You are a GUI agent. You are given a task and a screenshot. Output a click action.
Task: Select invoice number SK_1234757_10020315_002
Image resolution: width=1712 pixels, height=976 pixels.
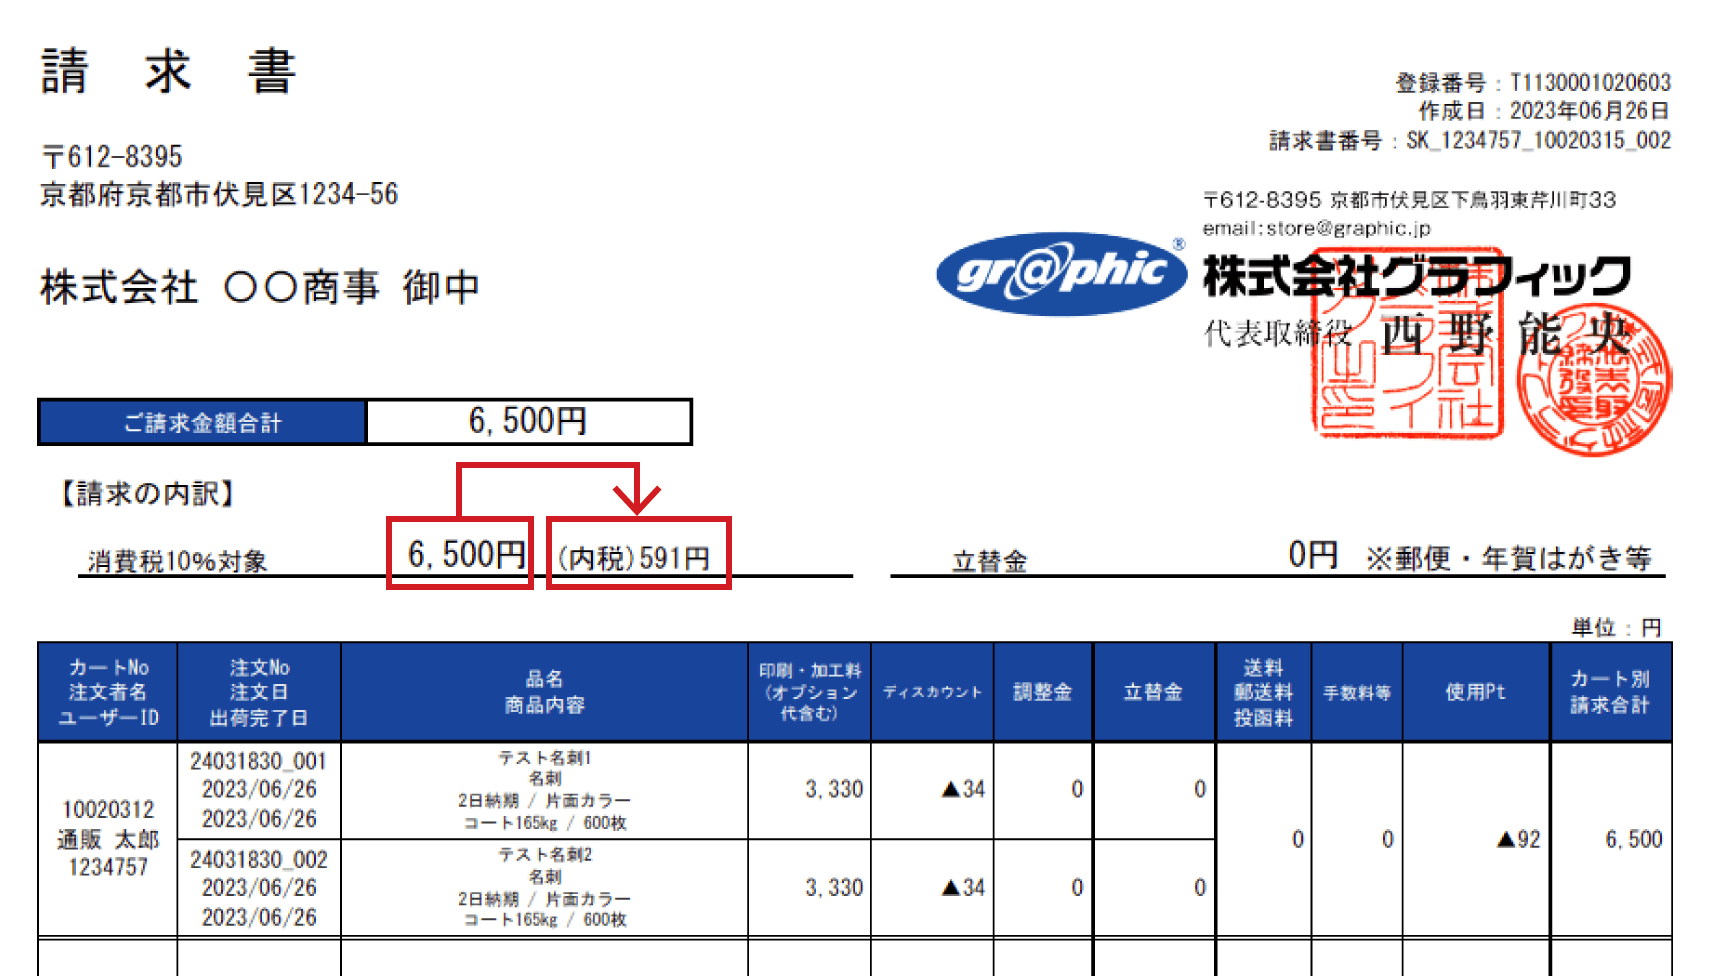coord(1538,140)
